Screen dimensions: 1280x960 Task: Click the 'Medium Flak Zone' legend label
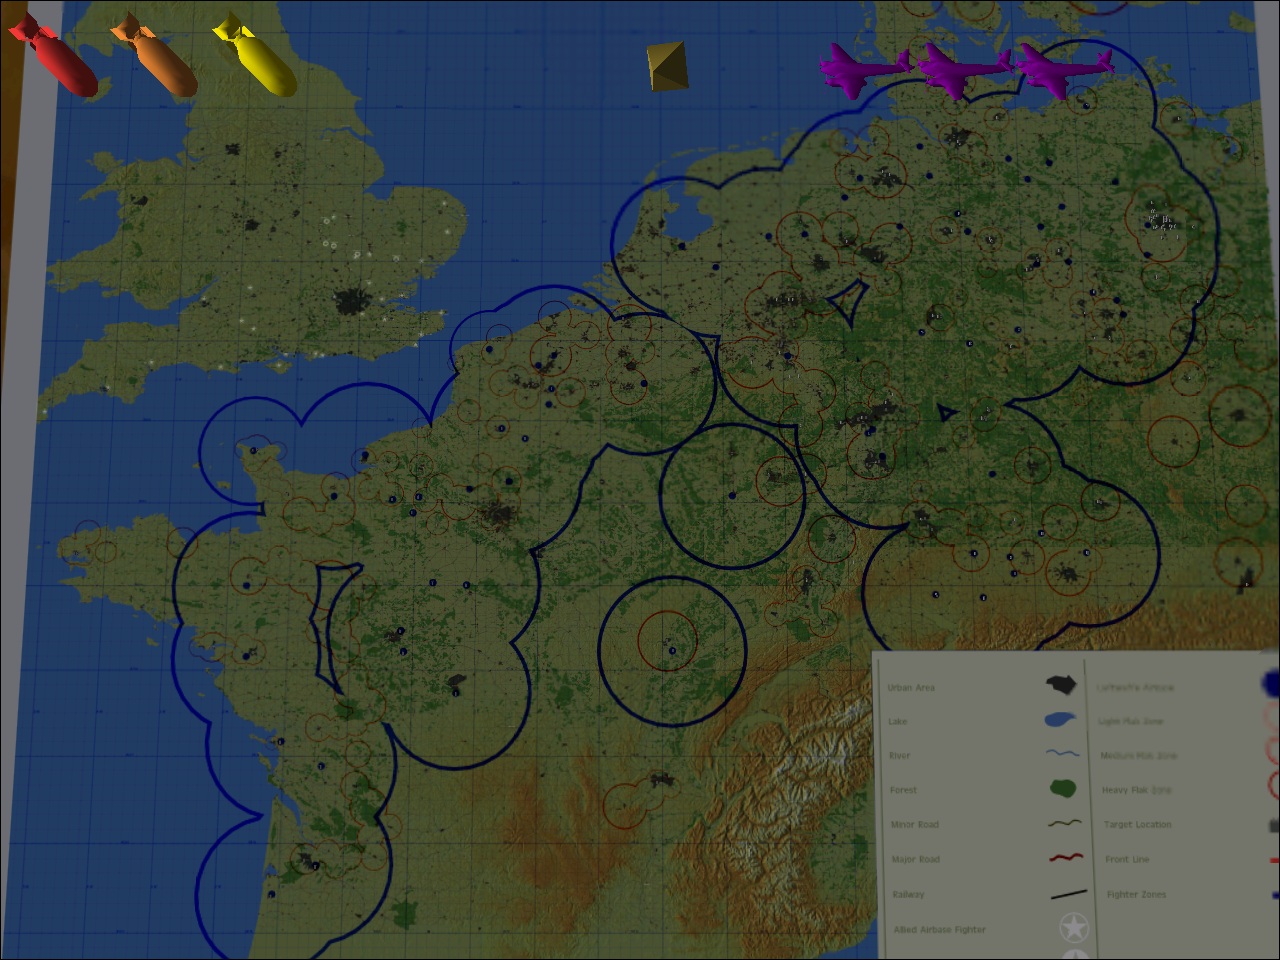(x=1138, y=755)
